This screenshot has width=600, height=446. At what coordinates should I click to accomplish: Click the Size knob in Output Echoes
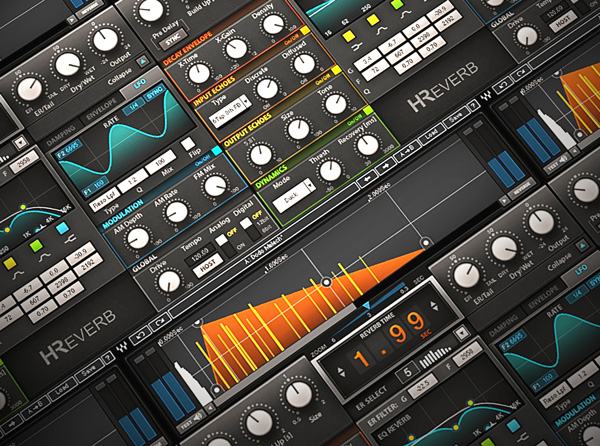tap(298, 129)
